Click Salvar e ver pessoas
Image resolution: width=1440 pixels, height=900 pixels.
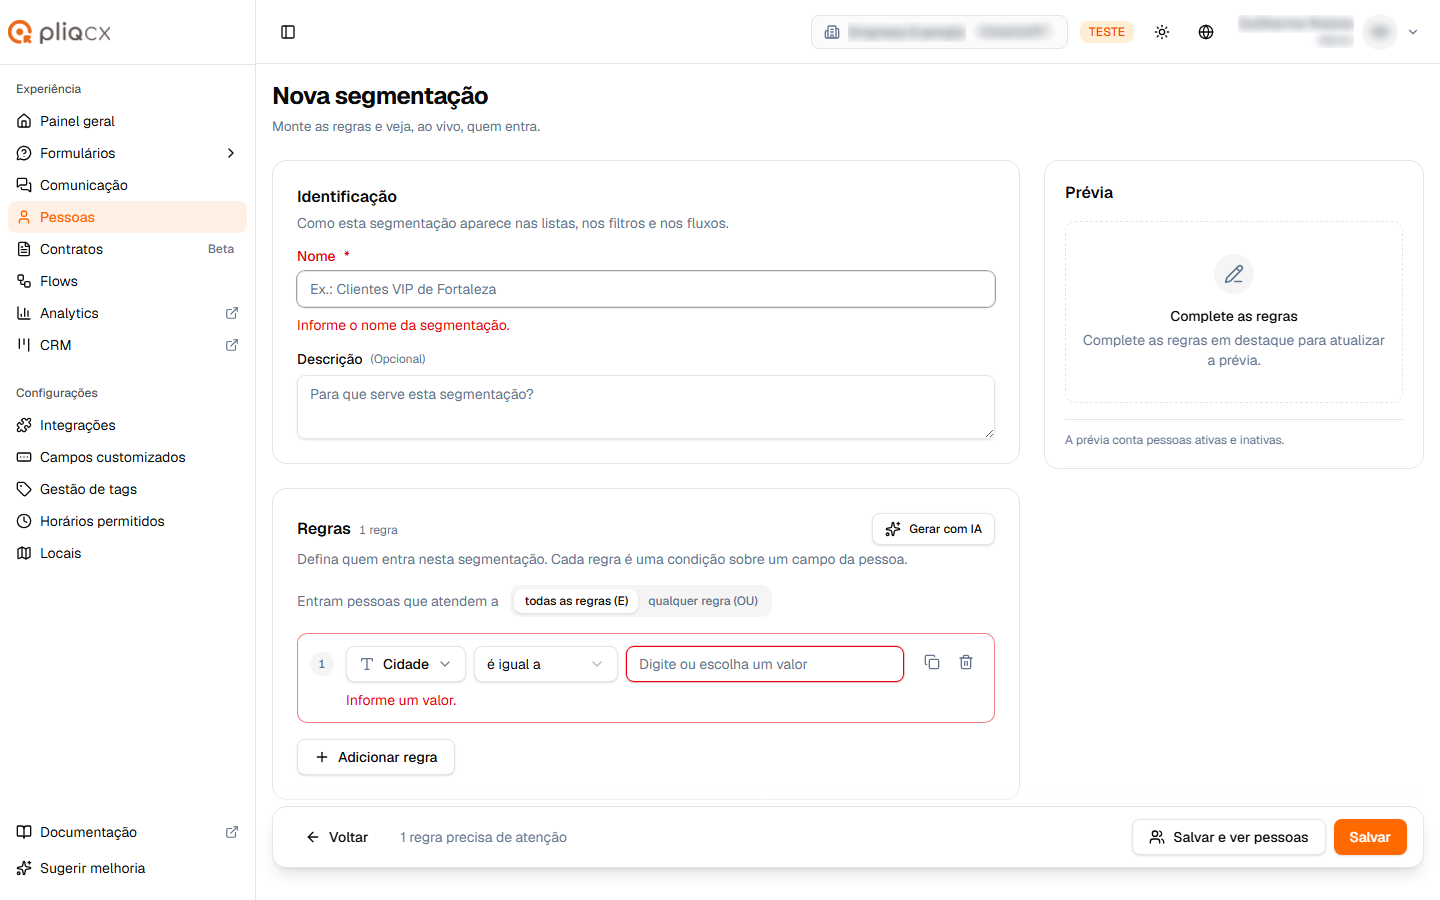[1229, 837]
